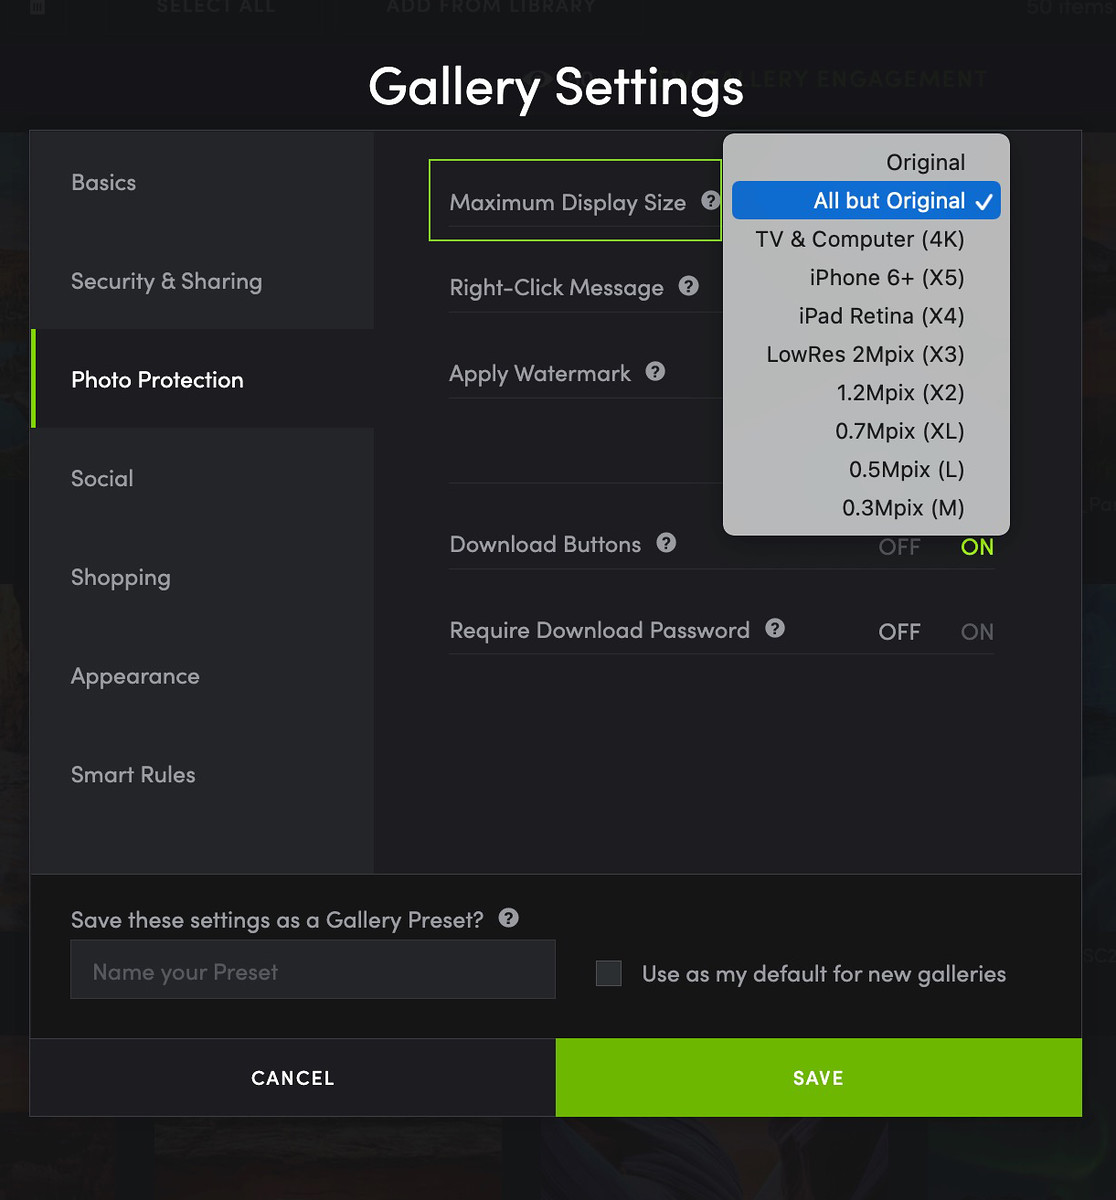Pick LowRes 2Mpix (X3) size option
Image resolution: width=1116 pixels, height=1200 pixels.
coord(866,354)
